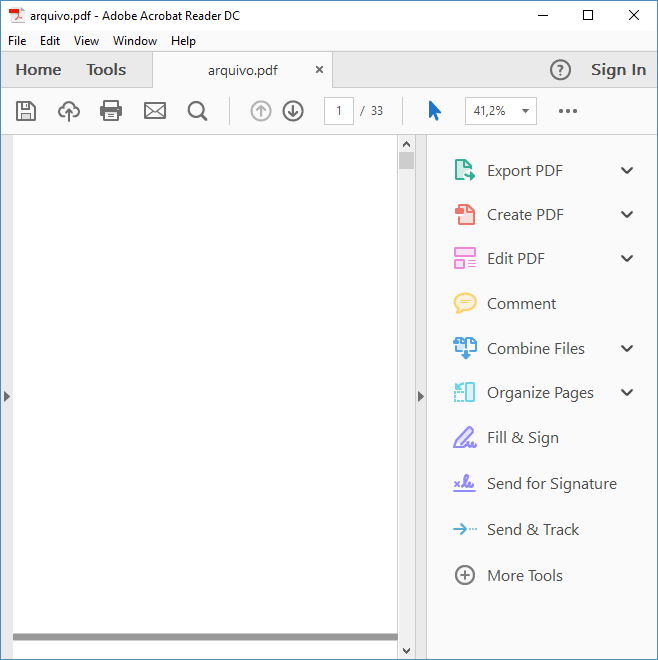This screenshot has width=658, height=660.
Task: Expand the Export PDF chevron
Action: [627, 170]
